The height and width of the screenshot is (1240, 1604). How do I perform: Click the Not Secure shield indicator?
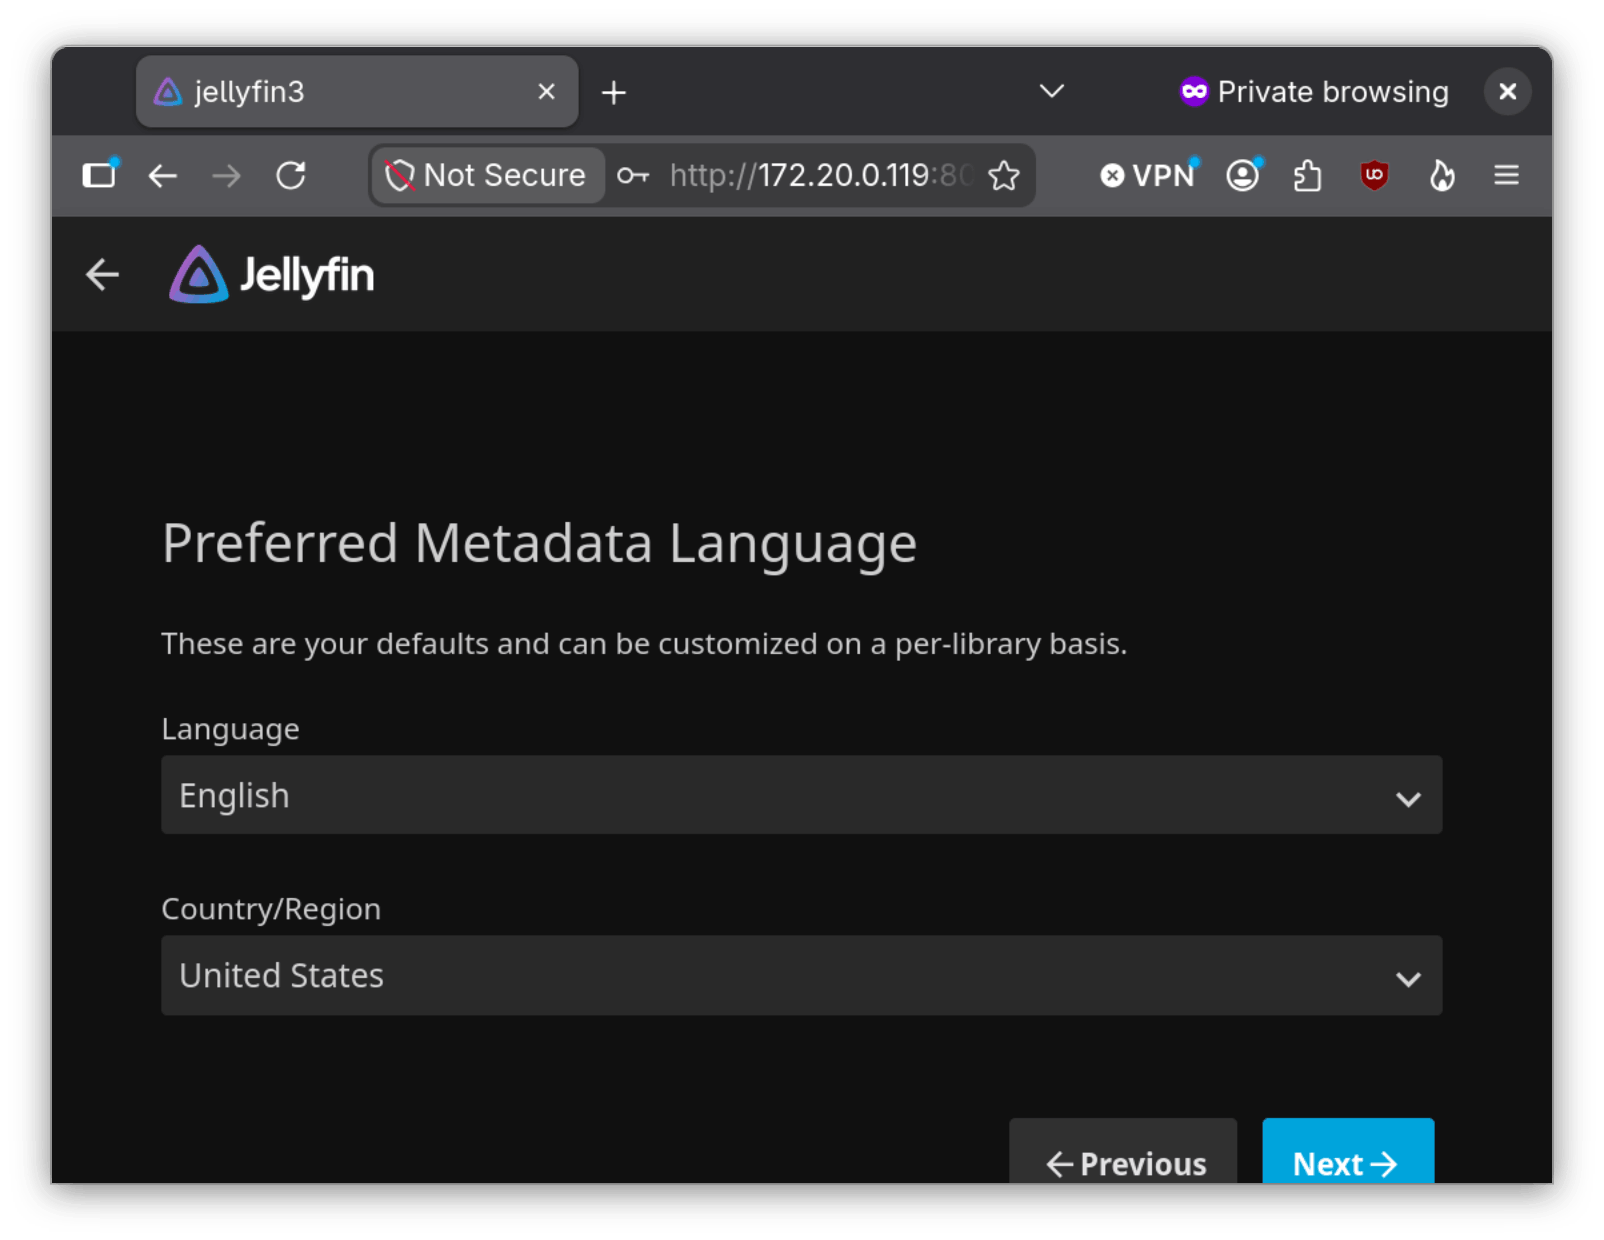click(x=487, y=176)
